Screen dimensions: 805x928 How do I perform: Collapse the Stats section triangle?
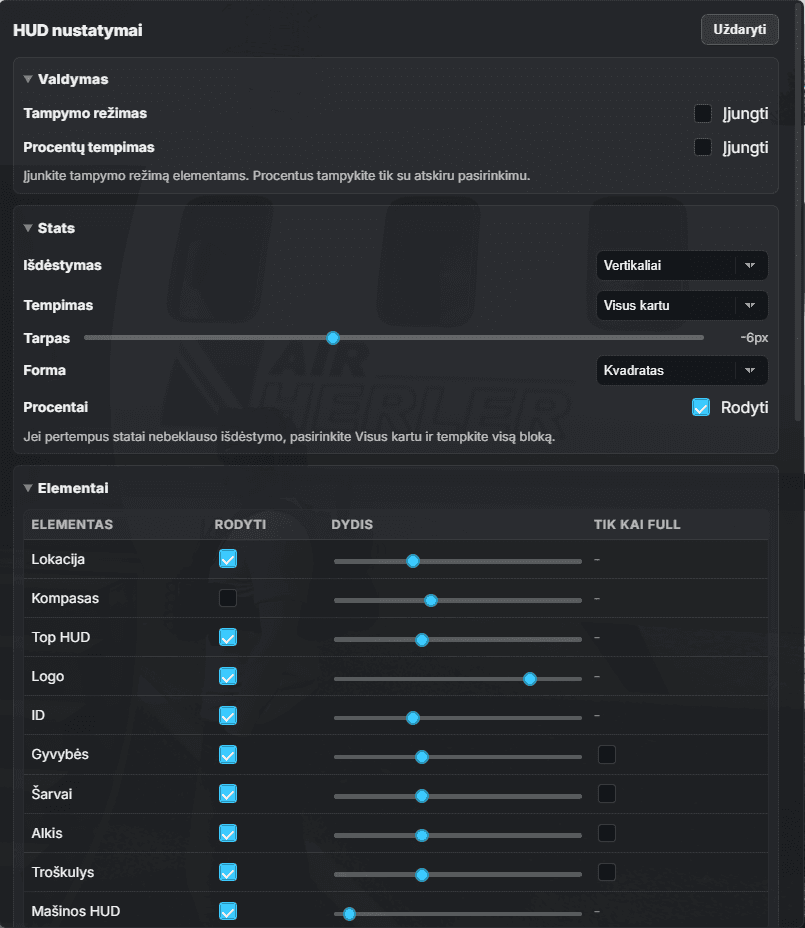[x=28, y=228]
